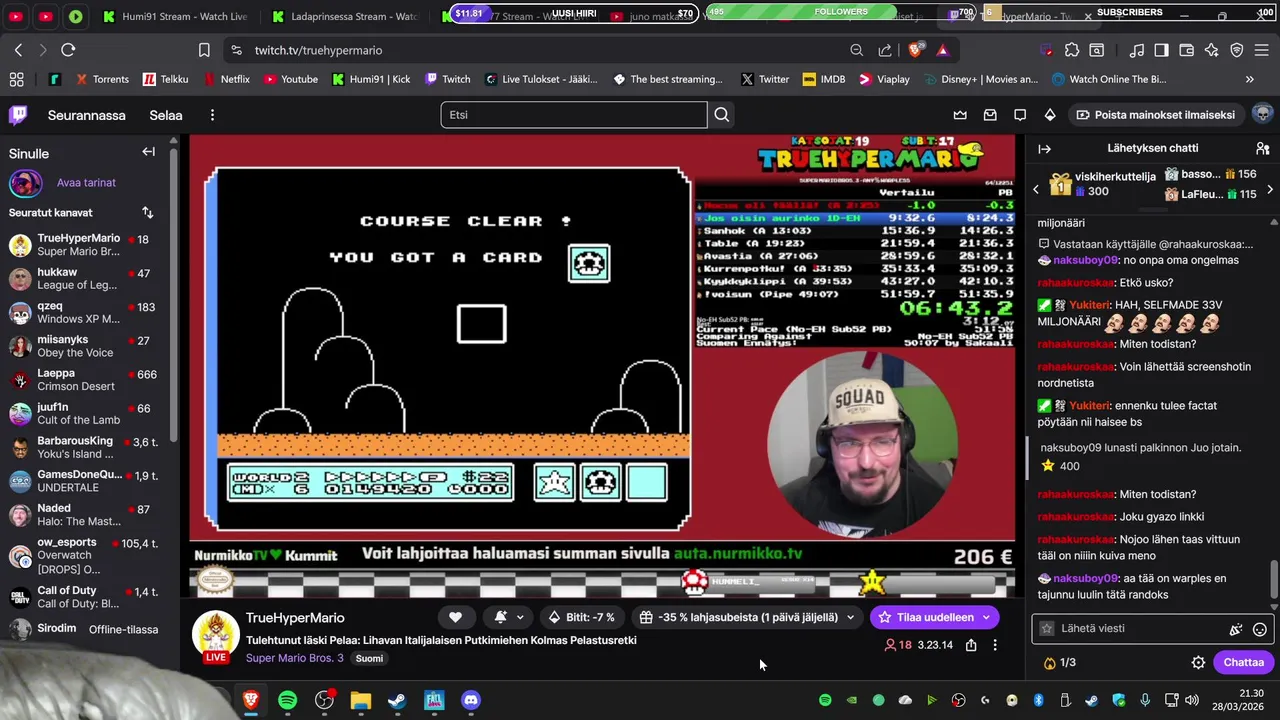
Task: Click the Bitit: -7 % button
Action: point(582,617)
